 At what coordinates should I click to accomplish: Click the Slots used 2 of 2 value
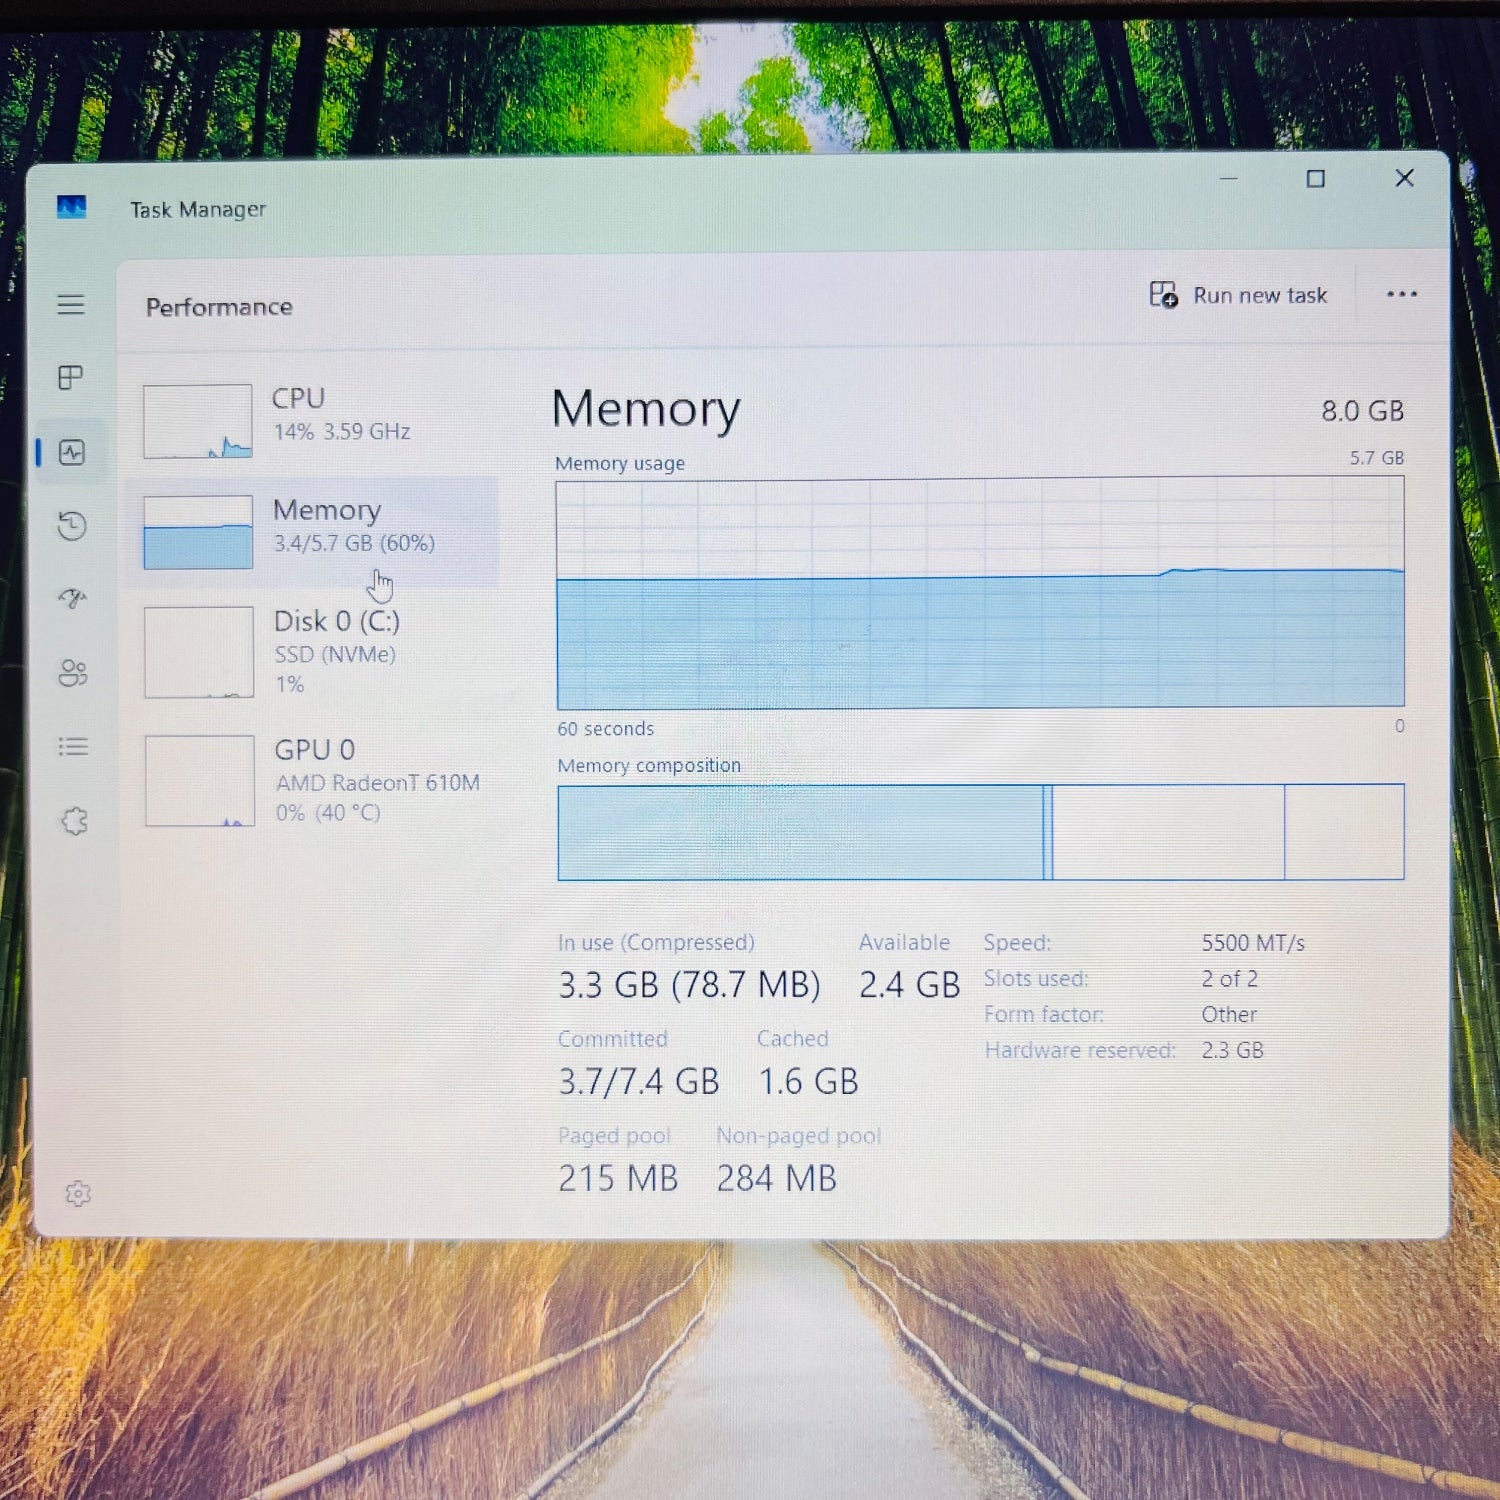1230,979
